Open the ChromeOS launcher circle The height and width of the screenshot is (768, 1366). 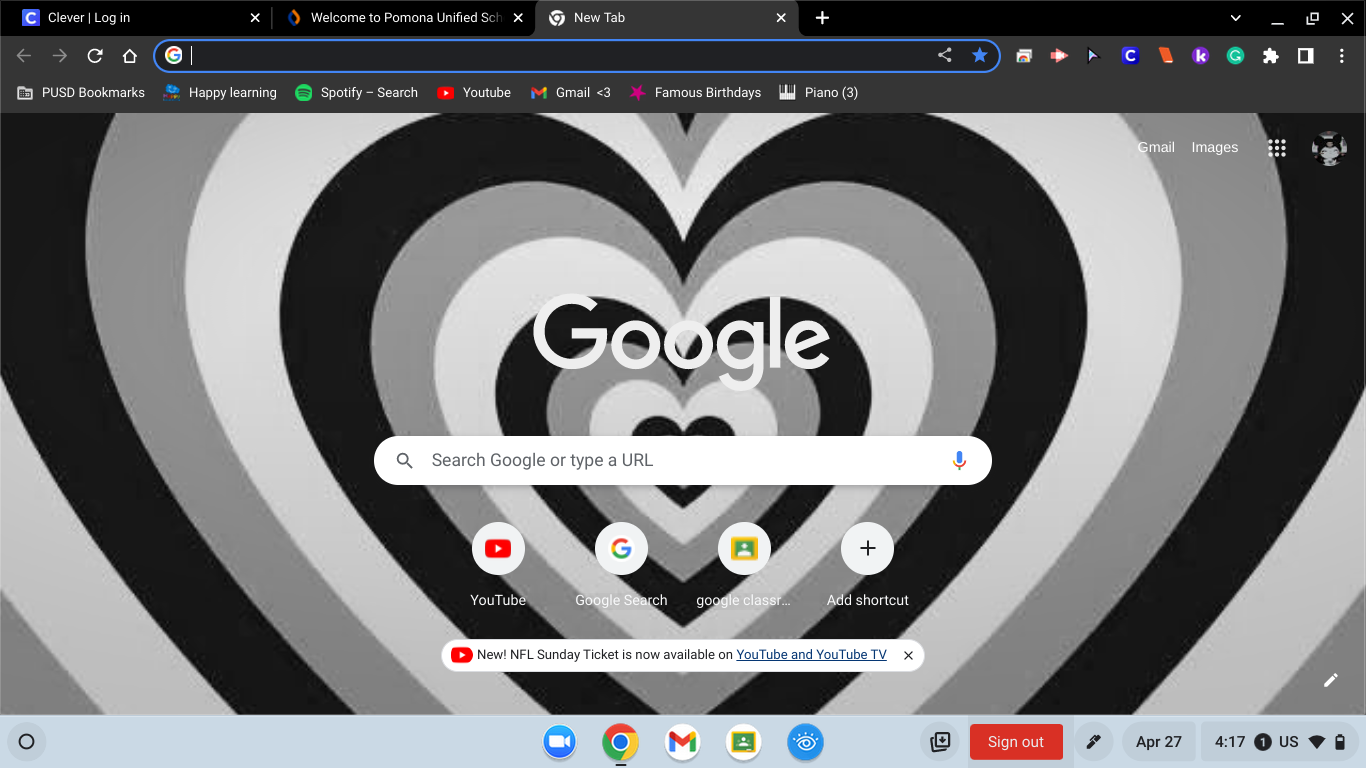pyautogui.click(x=27, y=742)
